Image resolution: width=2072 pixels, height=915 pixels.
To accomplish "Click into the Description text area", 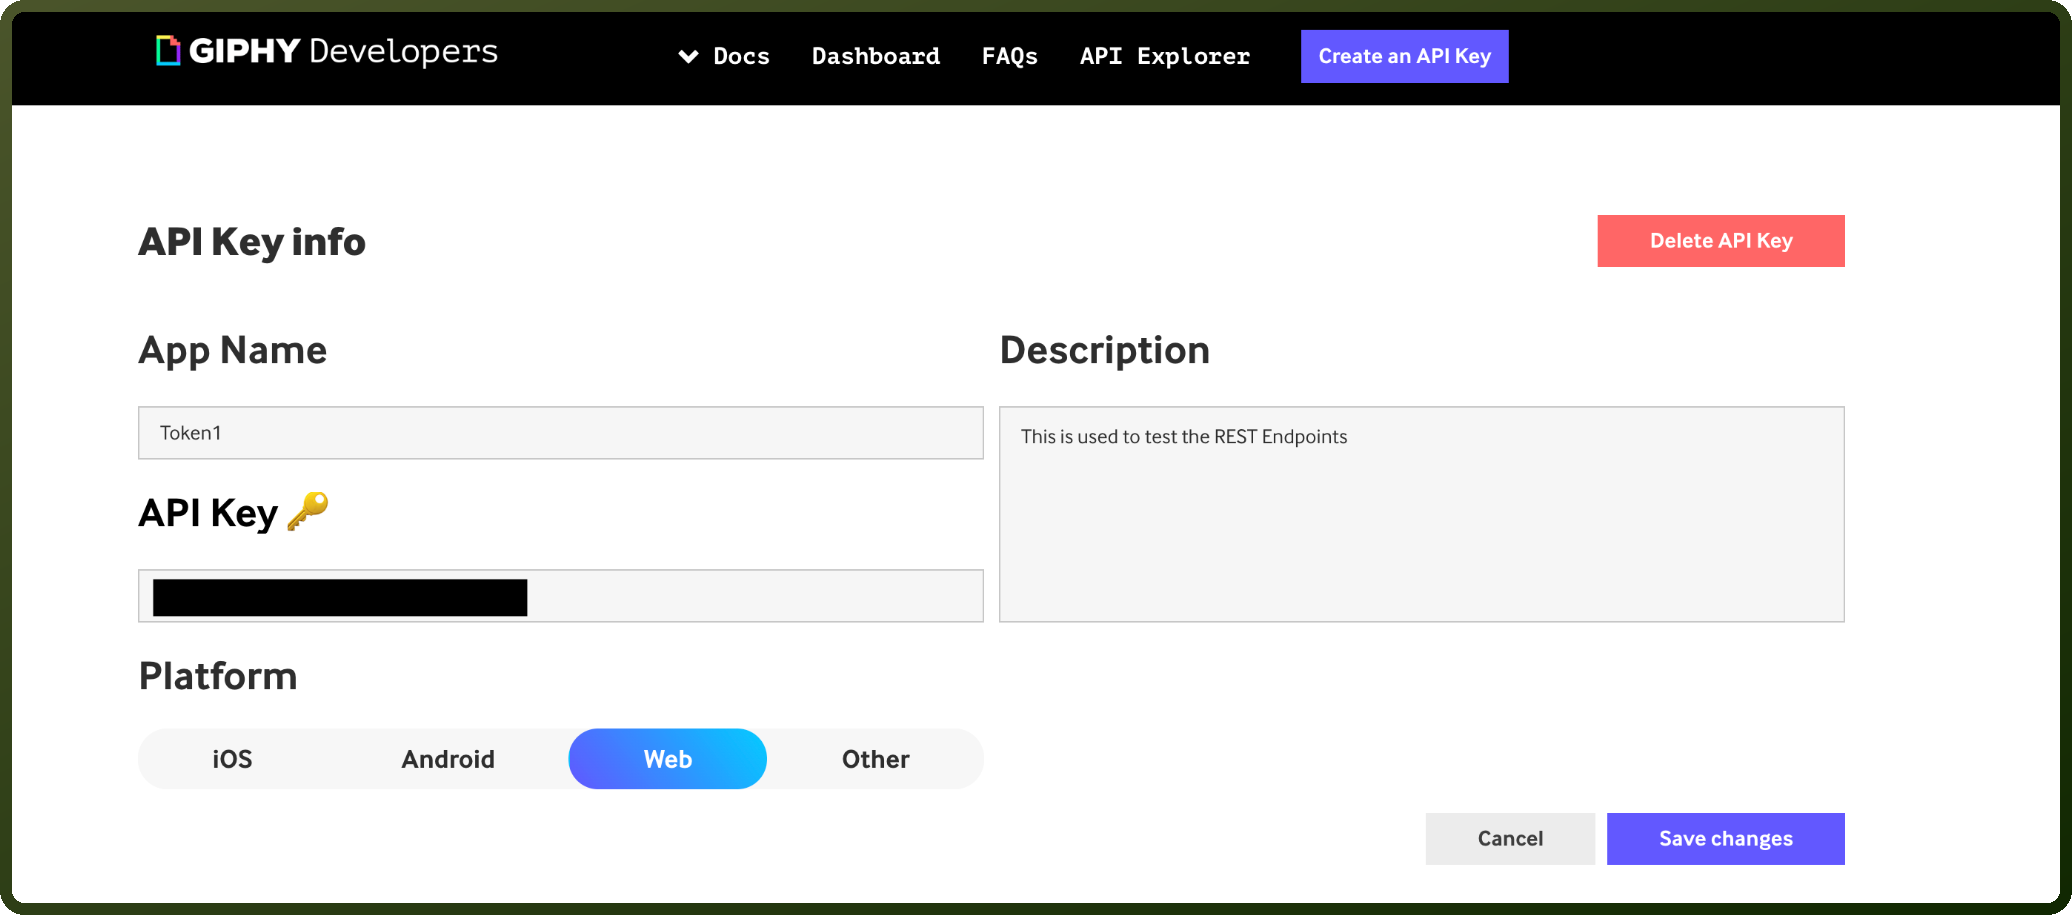I will click(1422, 514).
